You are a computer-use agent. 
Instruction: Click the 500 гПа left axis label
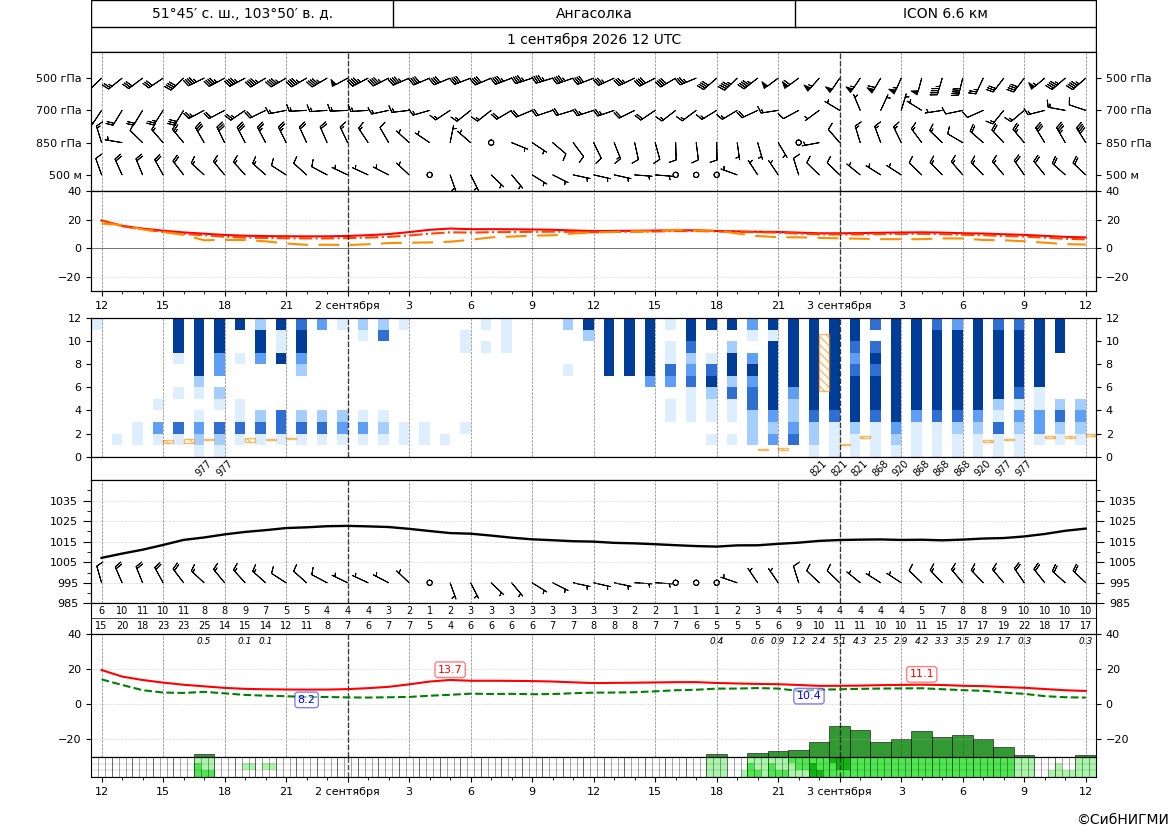click(59, 78)
